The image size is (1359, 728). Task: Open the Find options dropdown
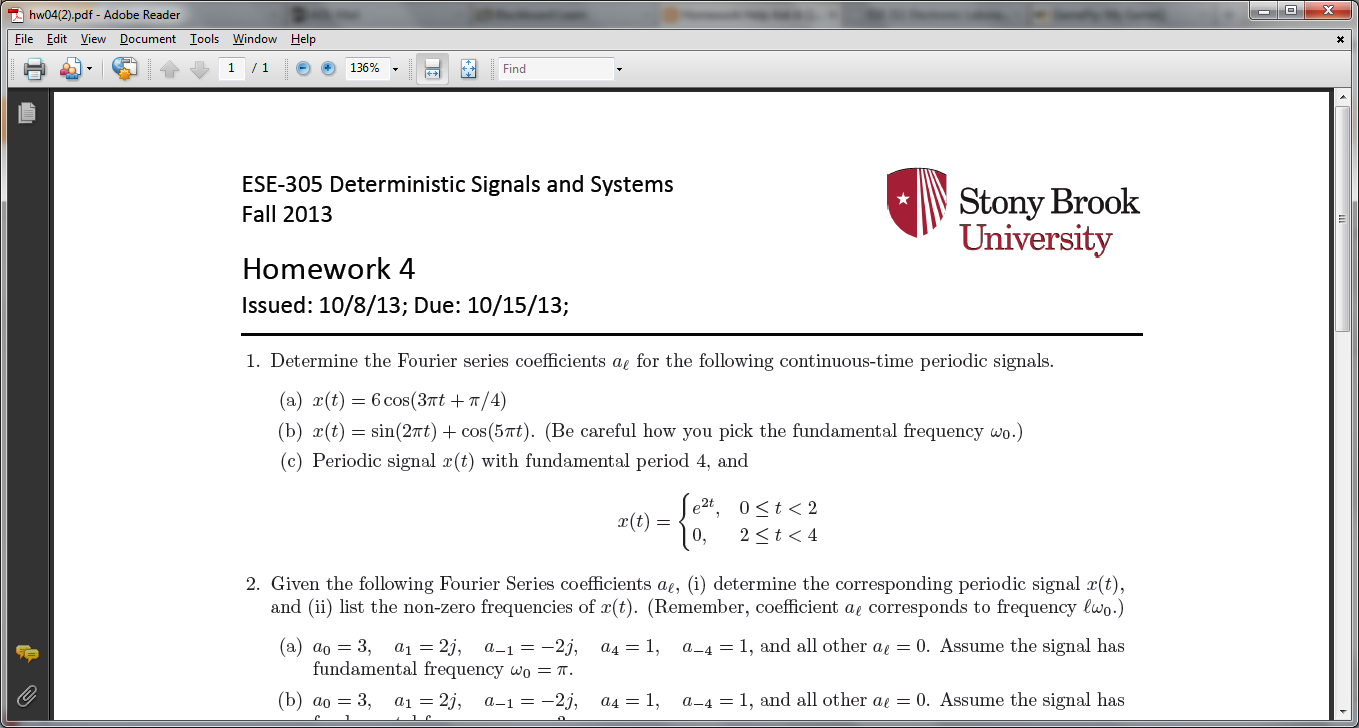pos(620,69)
